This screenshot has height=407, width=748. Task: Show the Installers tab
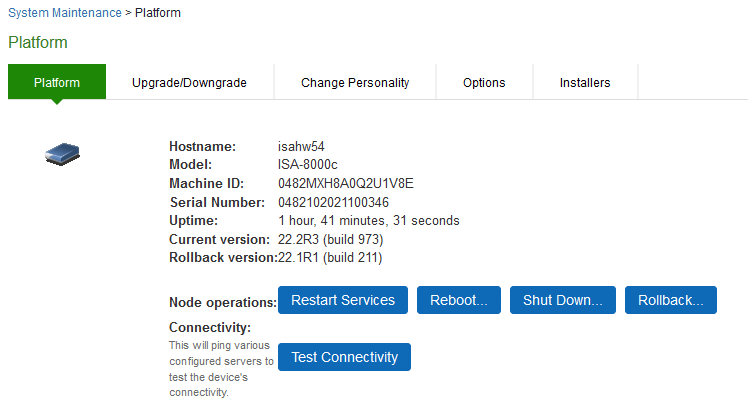pyautogui.click(x=585, y=82)
